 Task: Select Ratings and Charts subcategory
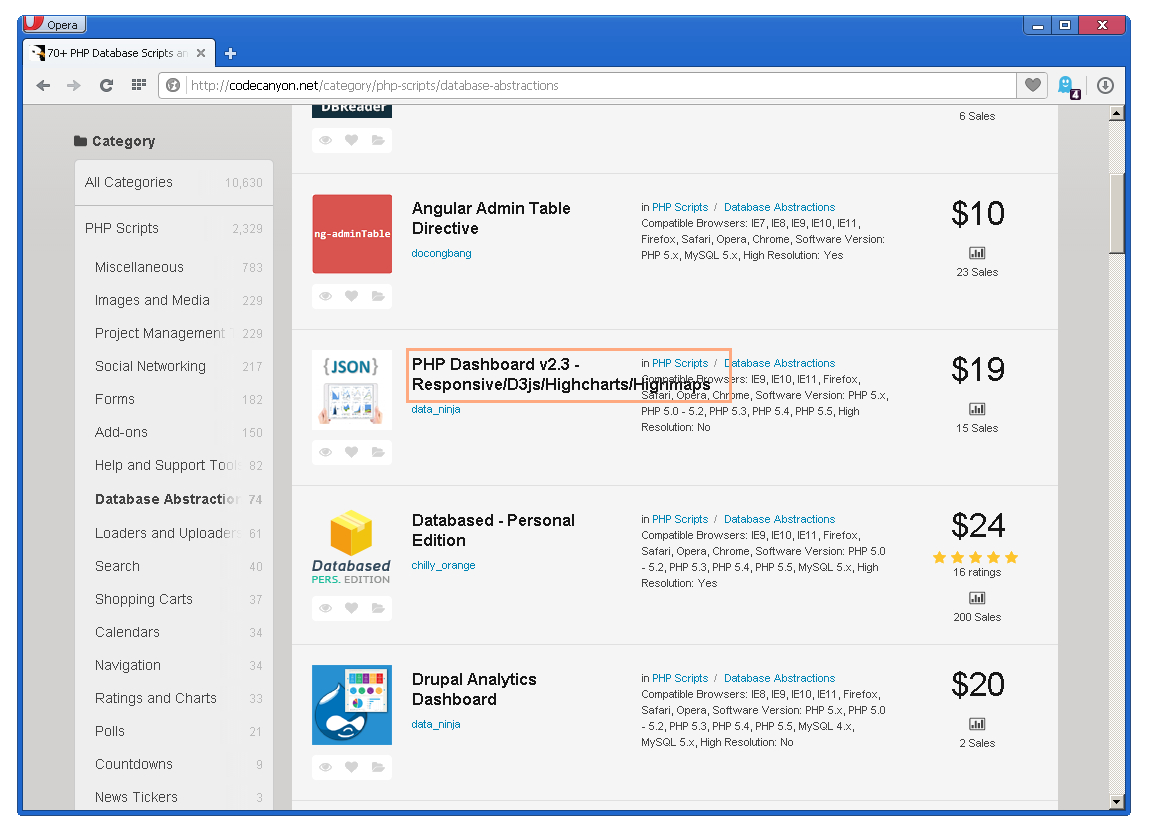tap(174, 698)
